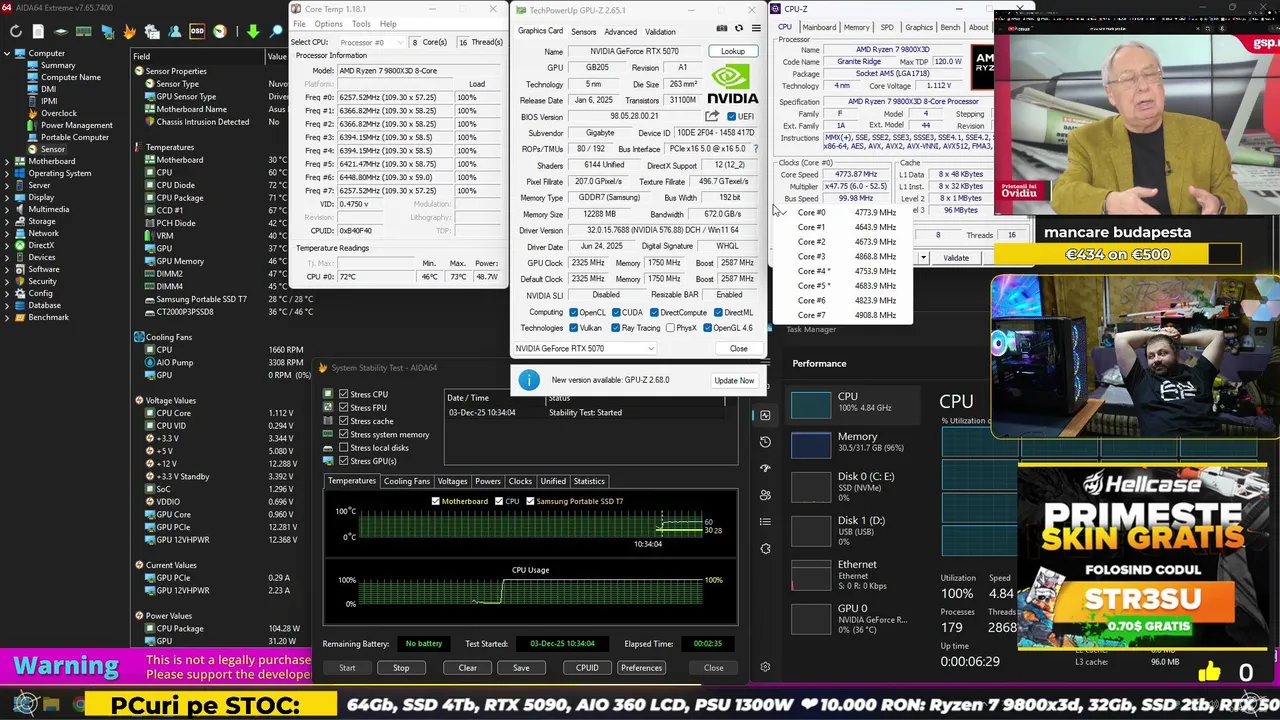Open the Core Temp Tools menu

[x=361, y=24]
